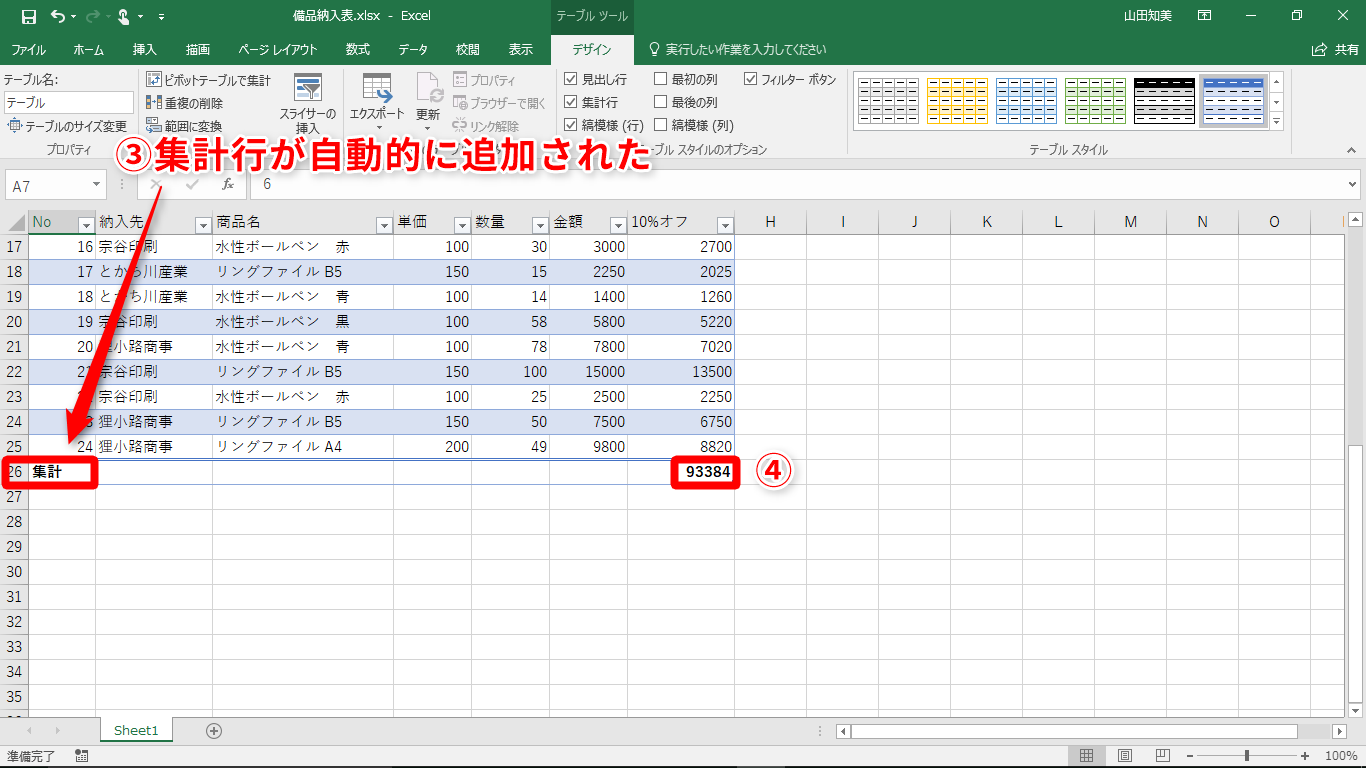Open the 山田知美 account name
The image size is (1366, 768).
[1148, 16]
